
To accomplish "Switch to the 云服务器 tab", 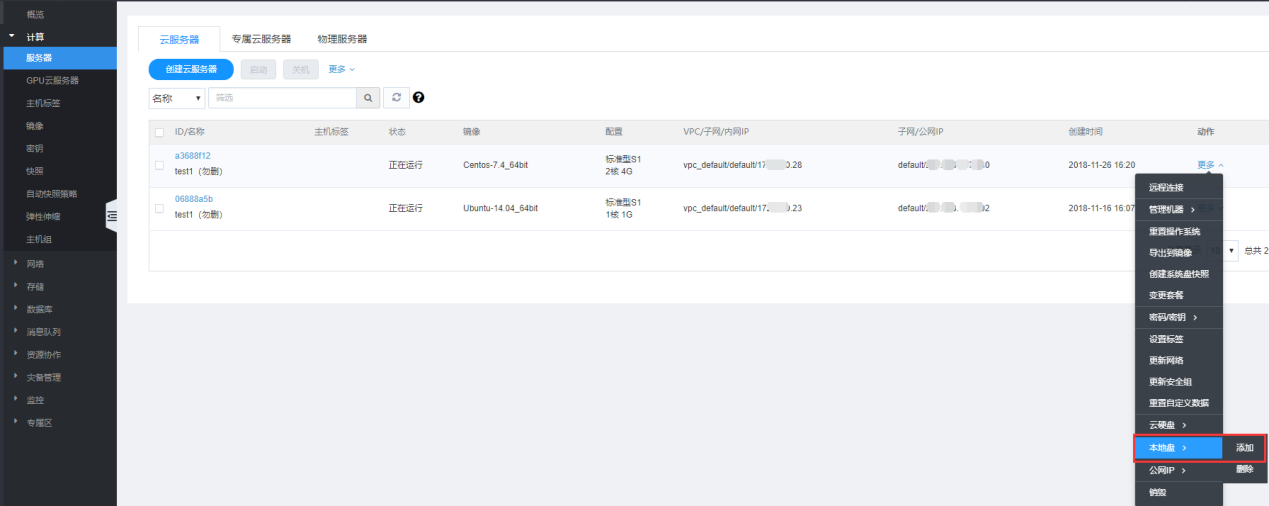I will [x=179, y=40].
